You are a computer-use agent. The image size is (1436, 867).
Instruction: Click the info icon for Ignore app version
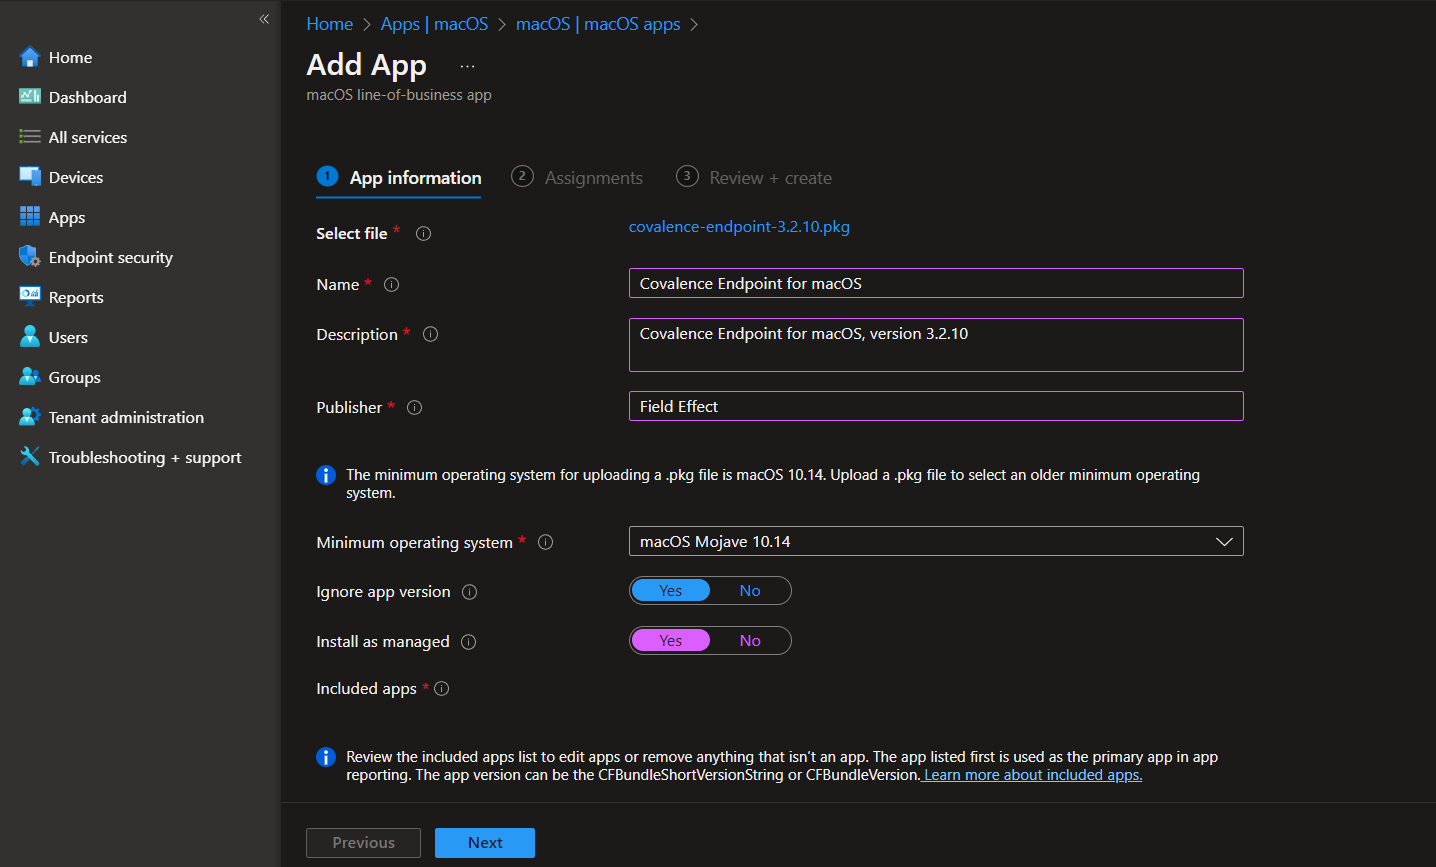pyautogui.click(x=470, y=592)
